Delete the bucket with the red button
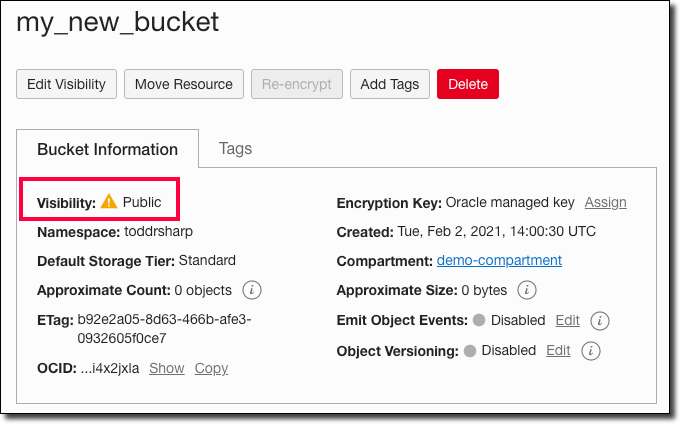Image resolution: width=680 pixels, height=424 pixels. 468,84
